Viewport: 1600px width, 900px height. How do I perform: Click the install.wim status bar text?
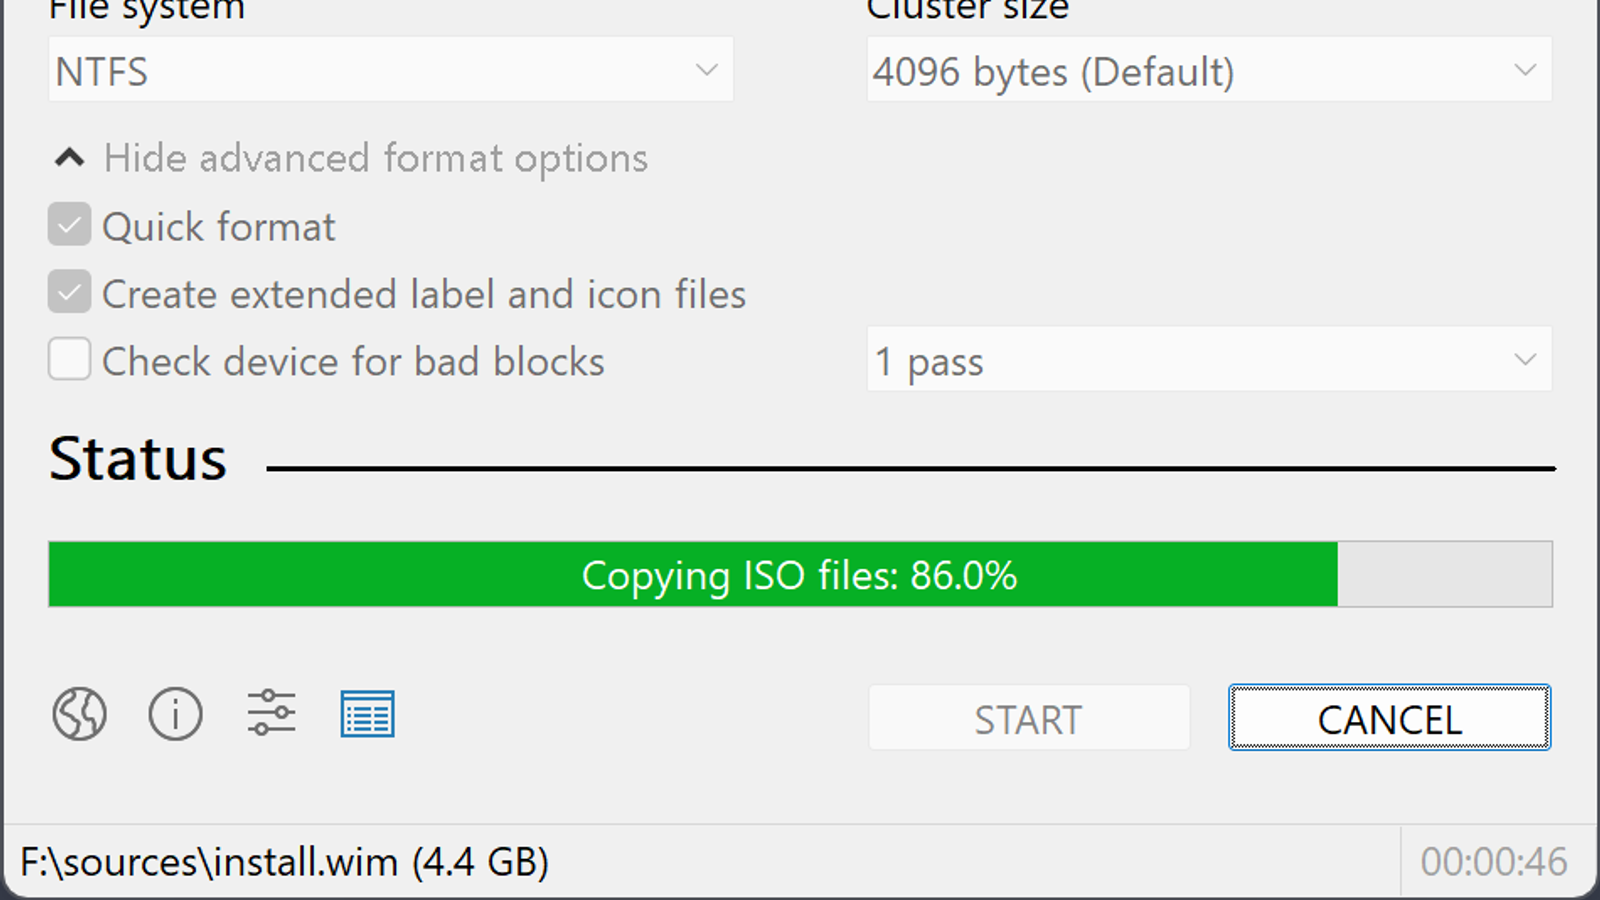285,862
